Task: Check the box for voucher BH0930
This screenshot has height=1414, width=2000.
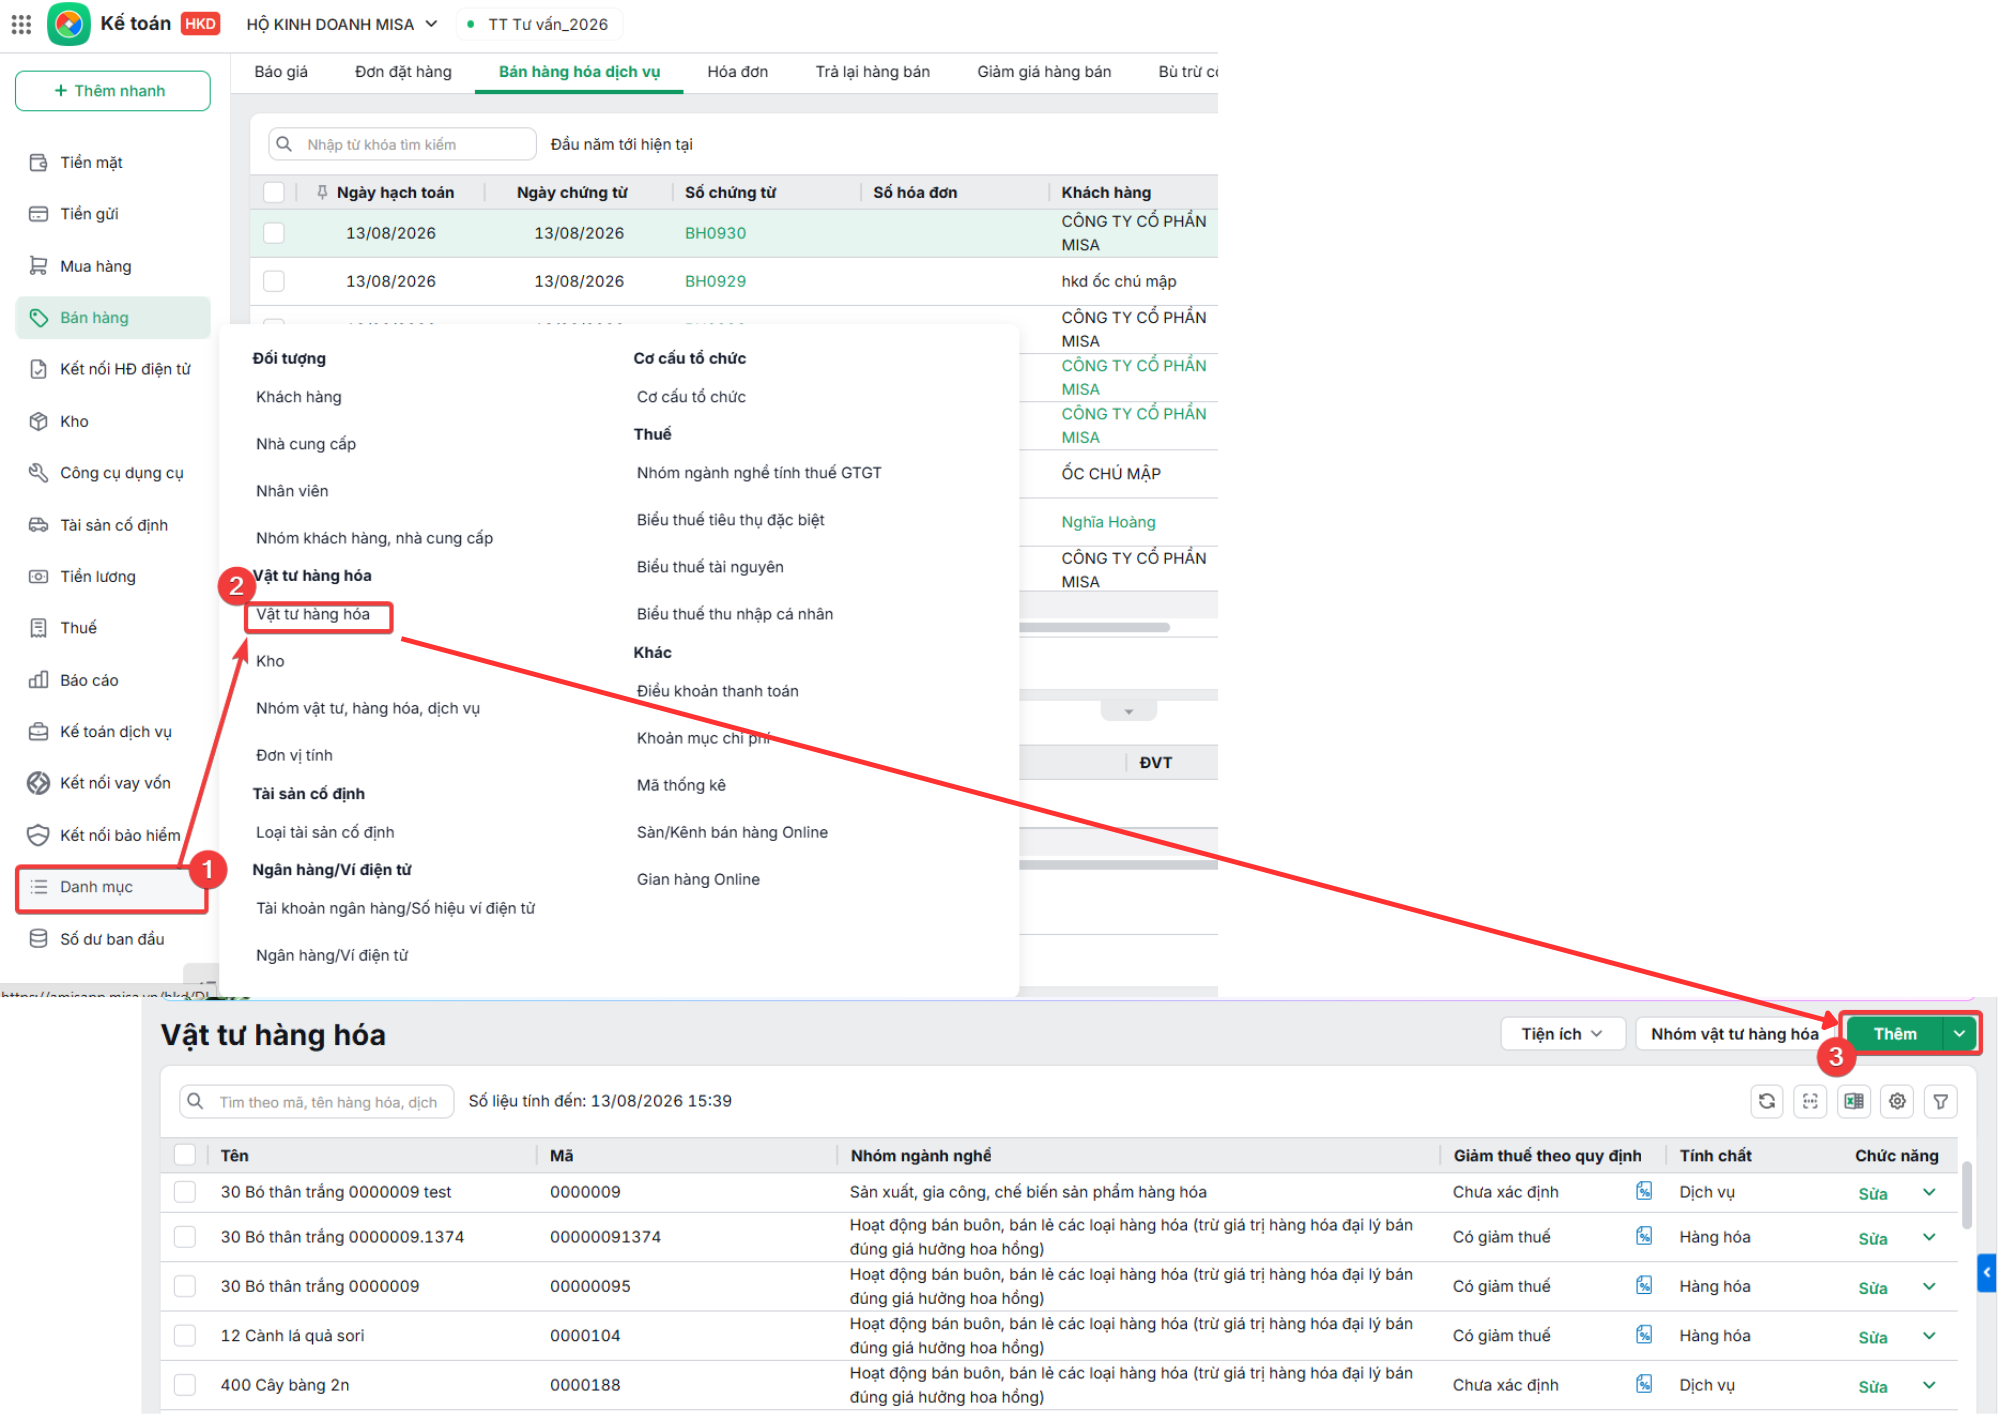Action: click(273, 233)
